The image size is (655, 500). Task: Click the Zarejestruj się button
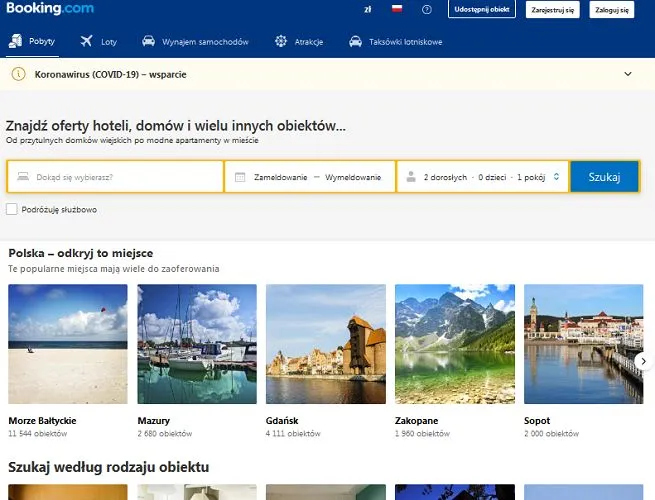point(552,10)
